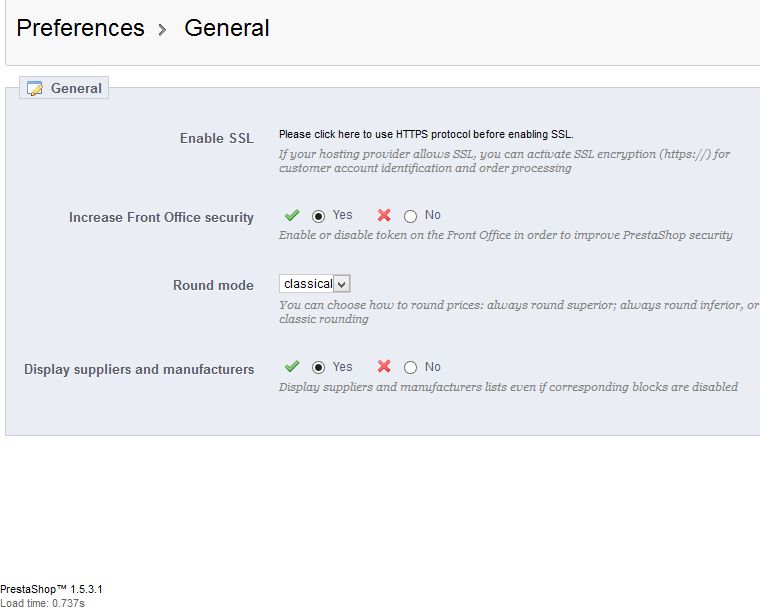Click the General section notepad icon
This screenshot has width=760, height=613.
[35, 89]
